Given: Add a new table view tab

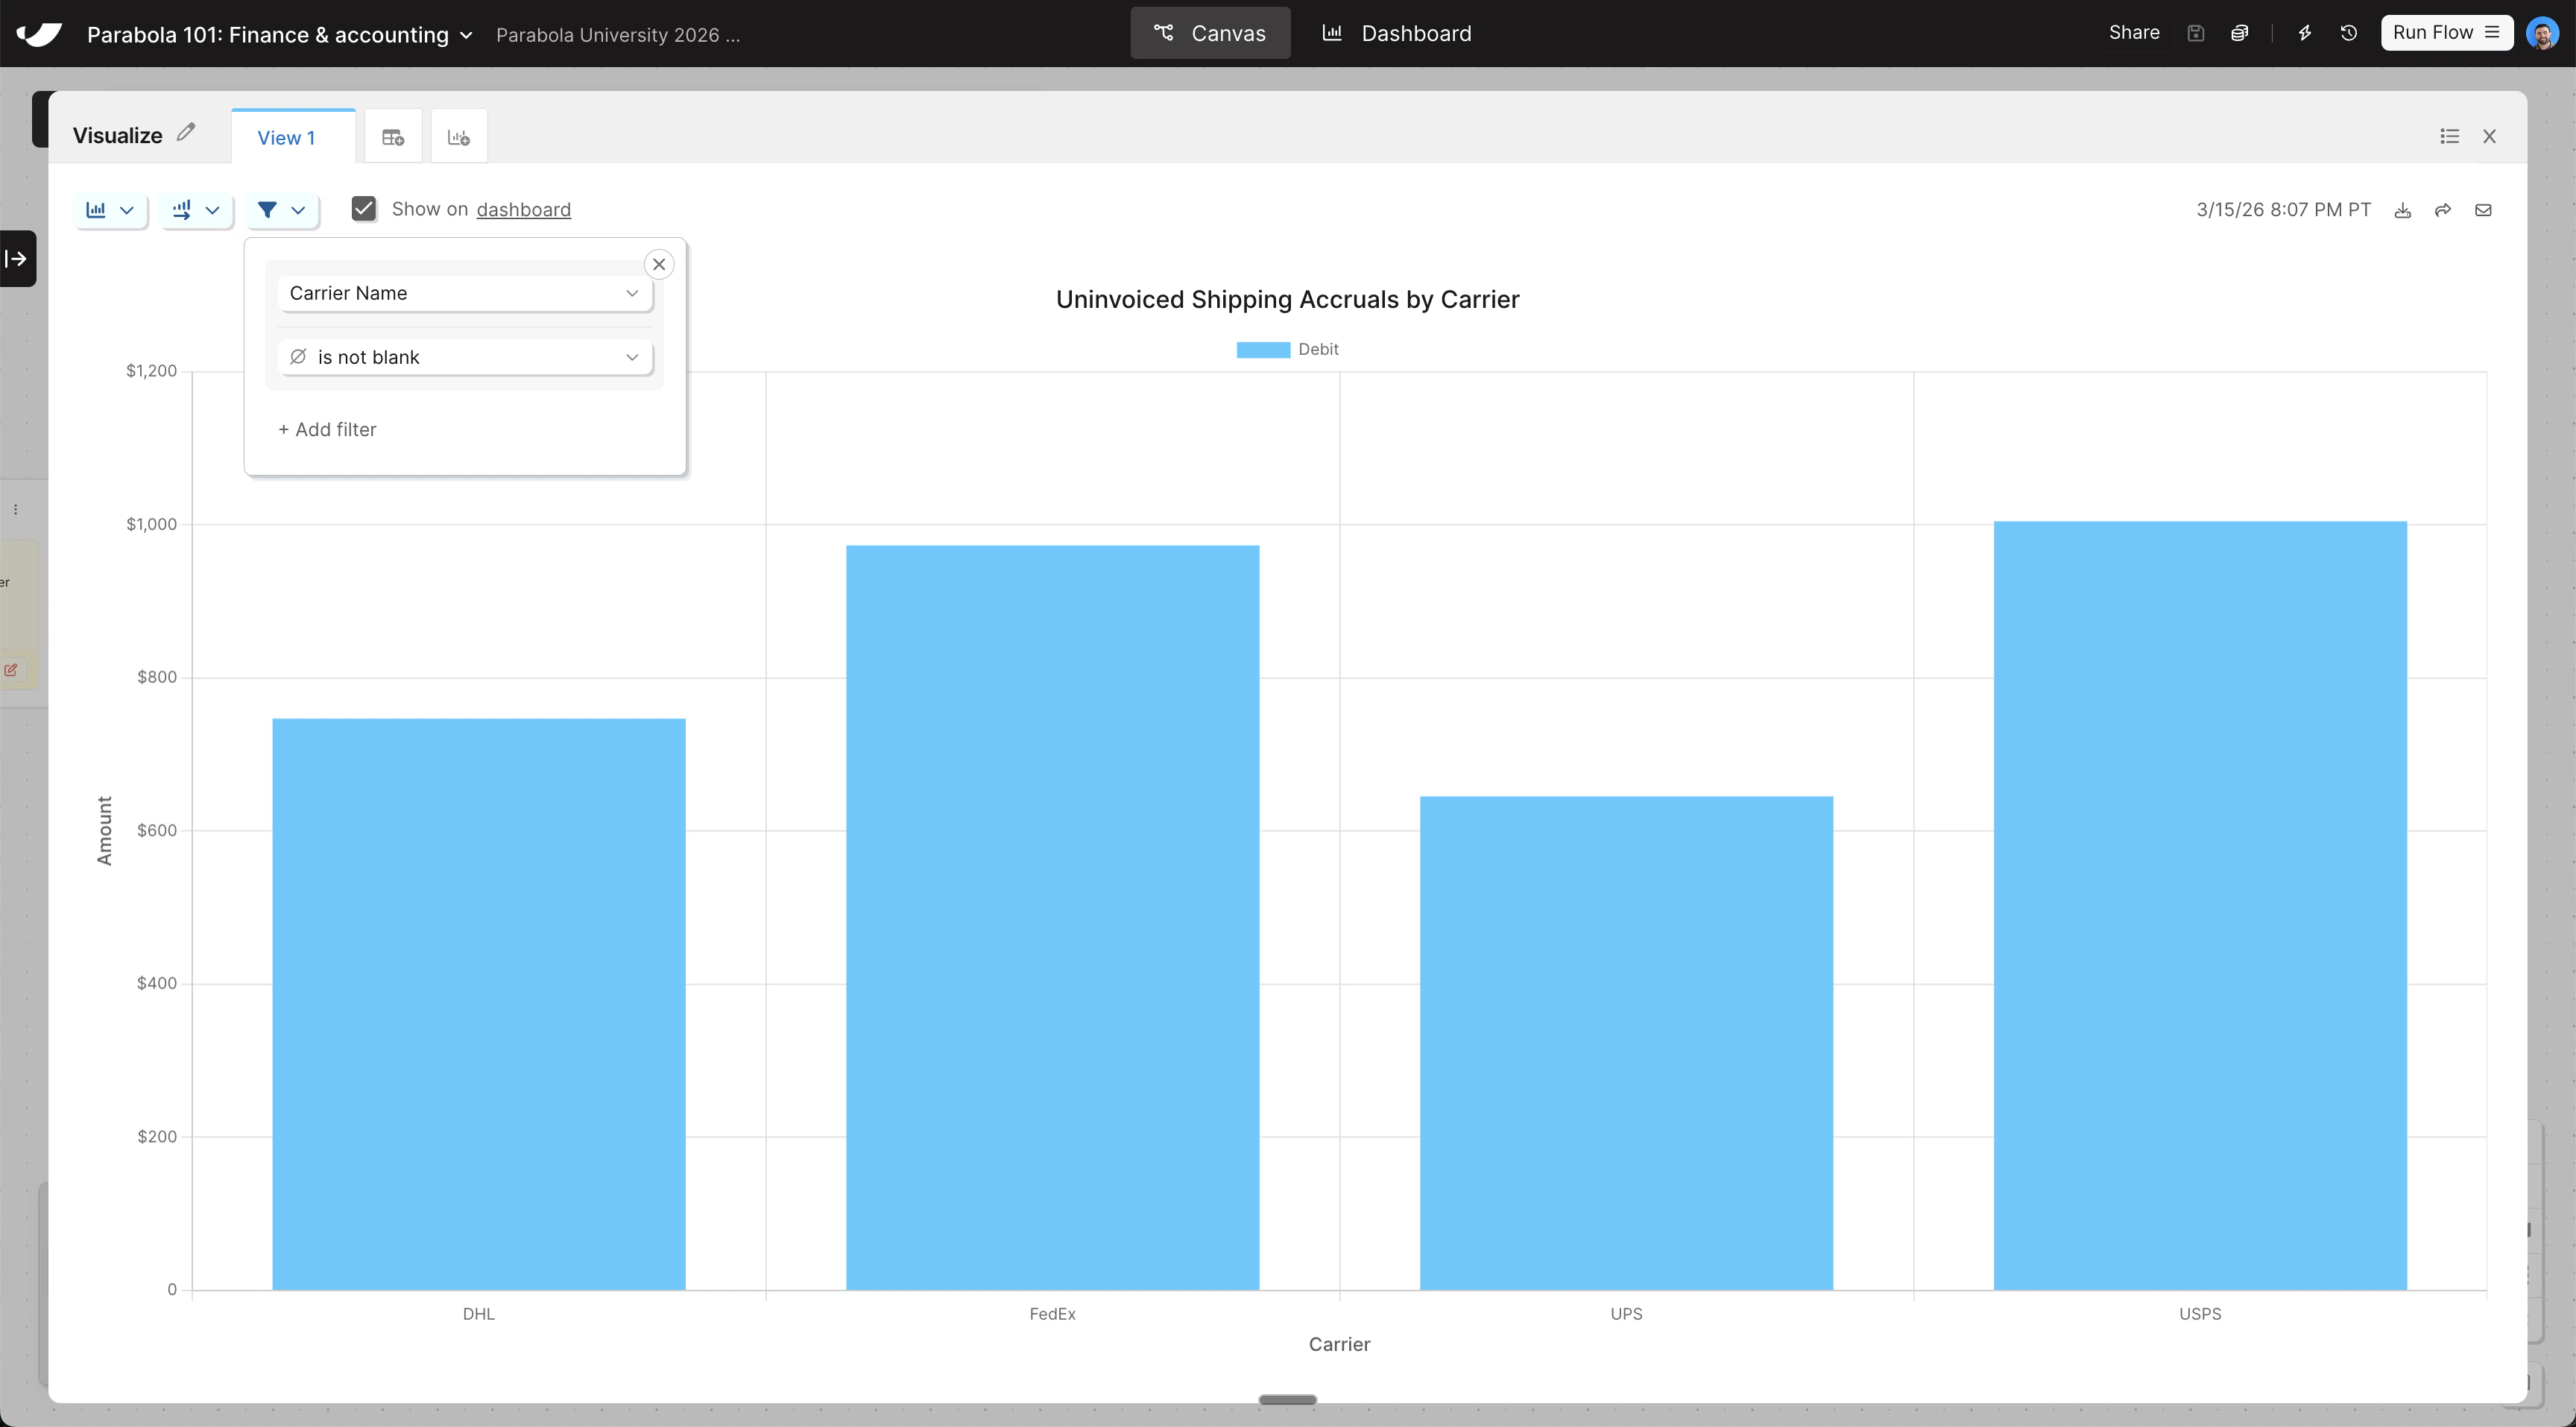Looking at the screenshot, I should click(393, 137).
